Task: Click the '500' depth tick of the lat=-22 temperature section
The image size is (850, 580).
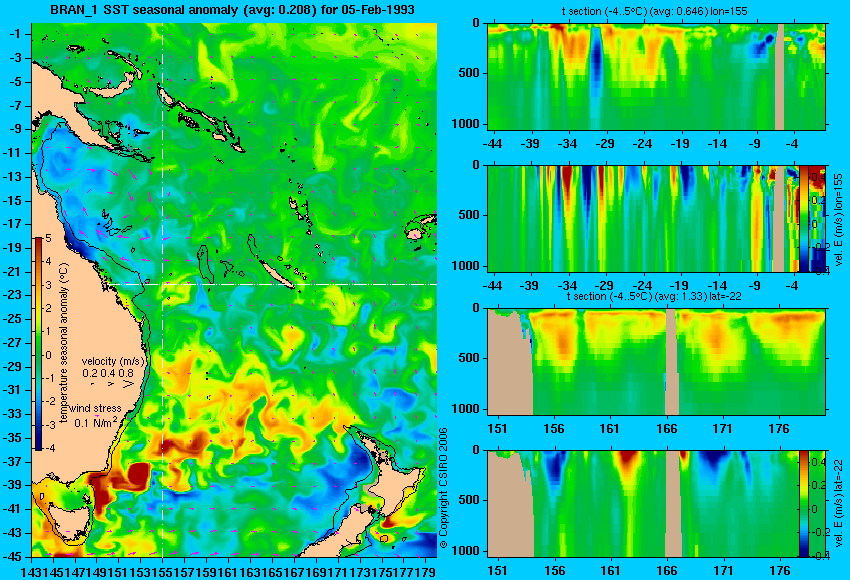Action: coord(469,358)
